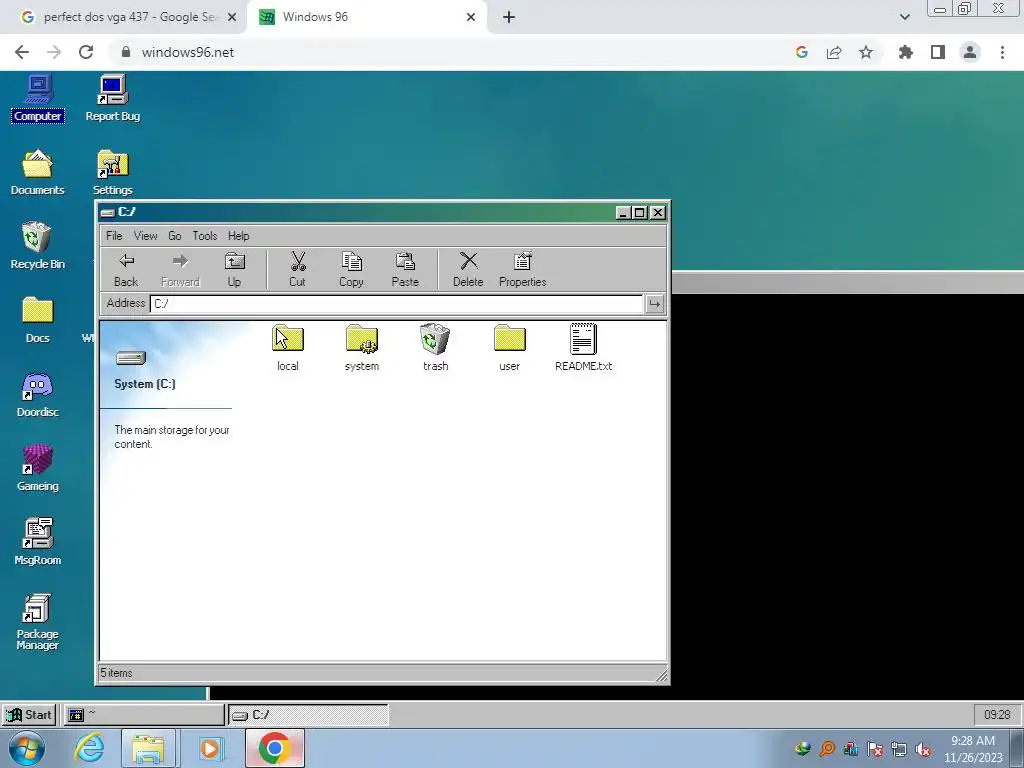1024x768 pixels.
Task: Open the Windows 96 Start menu
Action: (28, 714)
